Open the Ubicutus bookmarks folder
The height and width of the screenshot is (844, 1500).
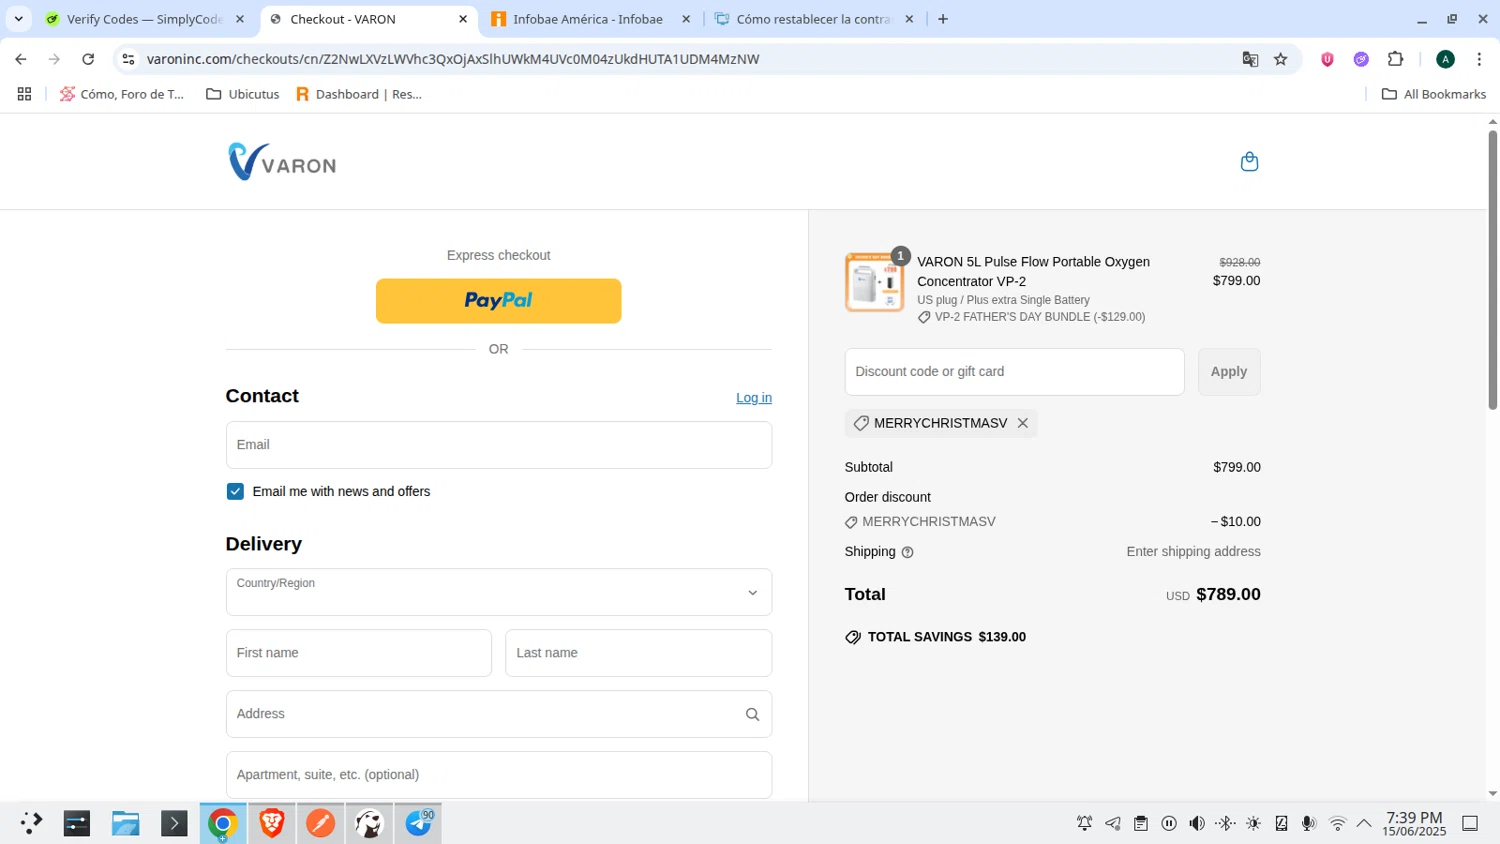coord(242,94)
